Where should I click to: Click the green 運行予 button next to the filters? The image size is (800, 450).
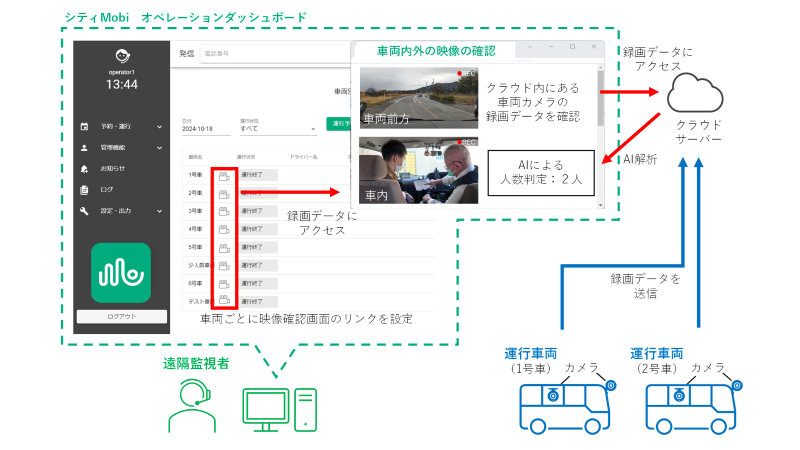coord(339,123)
